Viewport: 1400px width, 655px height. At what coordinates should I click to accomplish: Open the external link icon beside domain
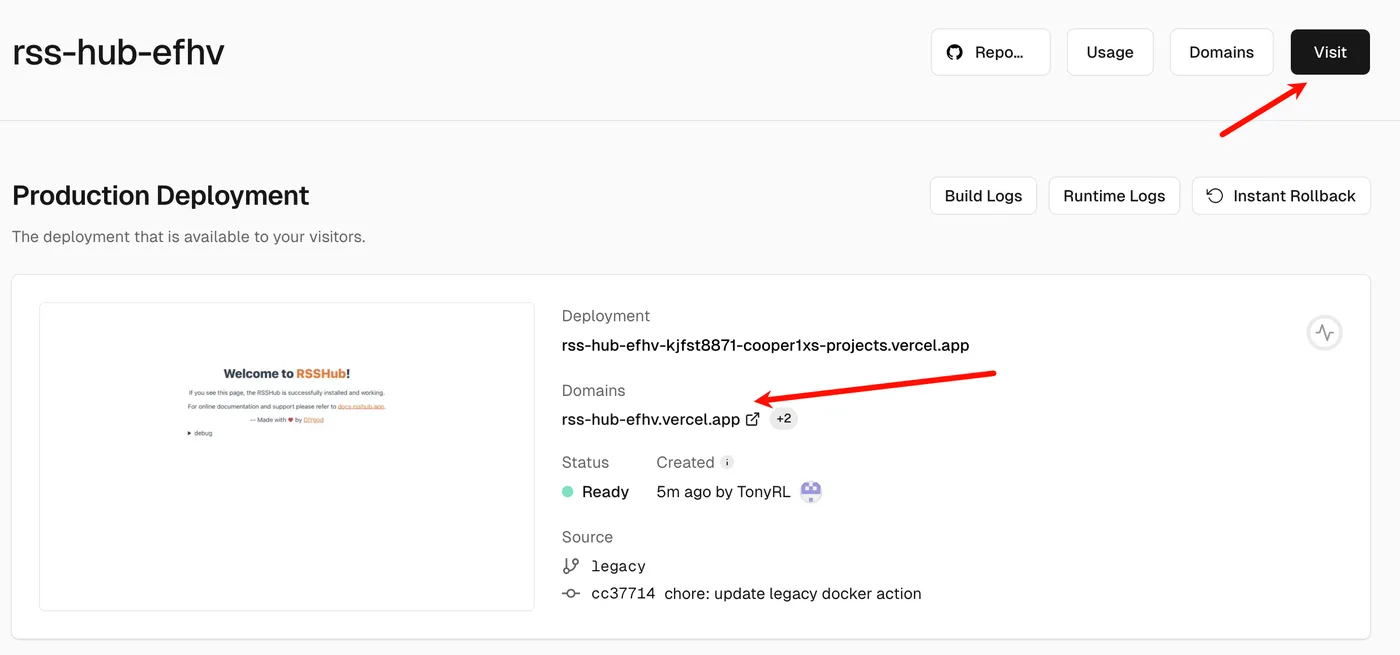point(753,419)
